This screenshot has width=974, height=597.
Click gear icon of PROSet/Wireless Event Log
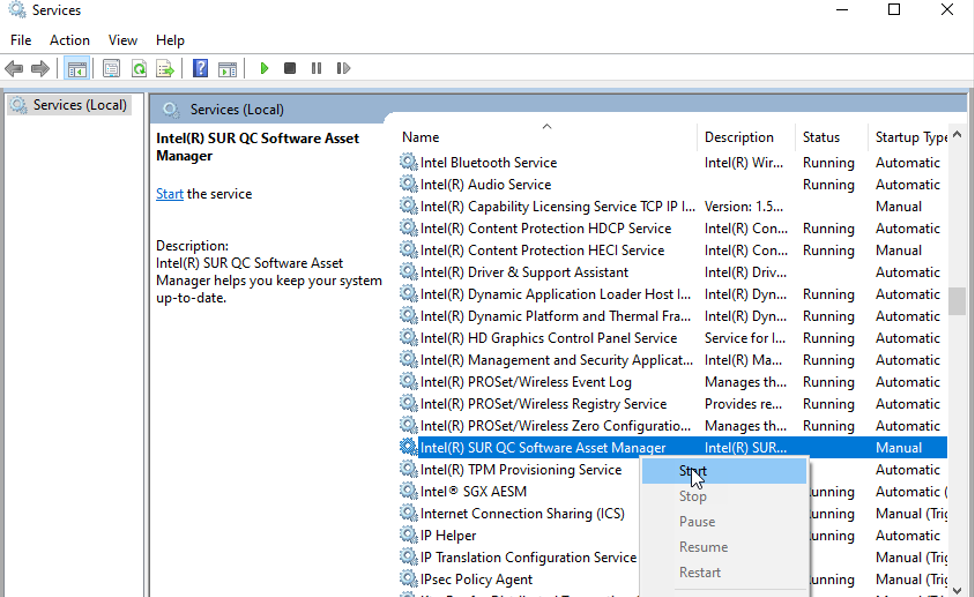click(x=408, y=381)
